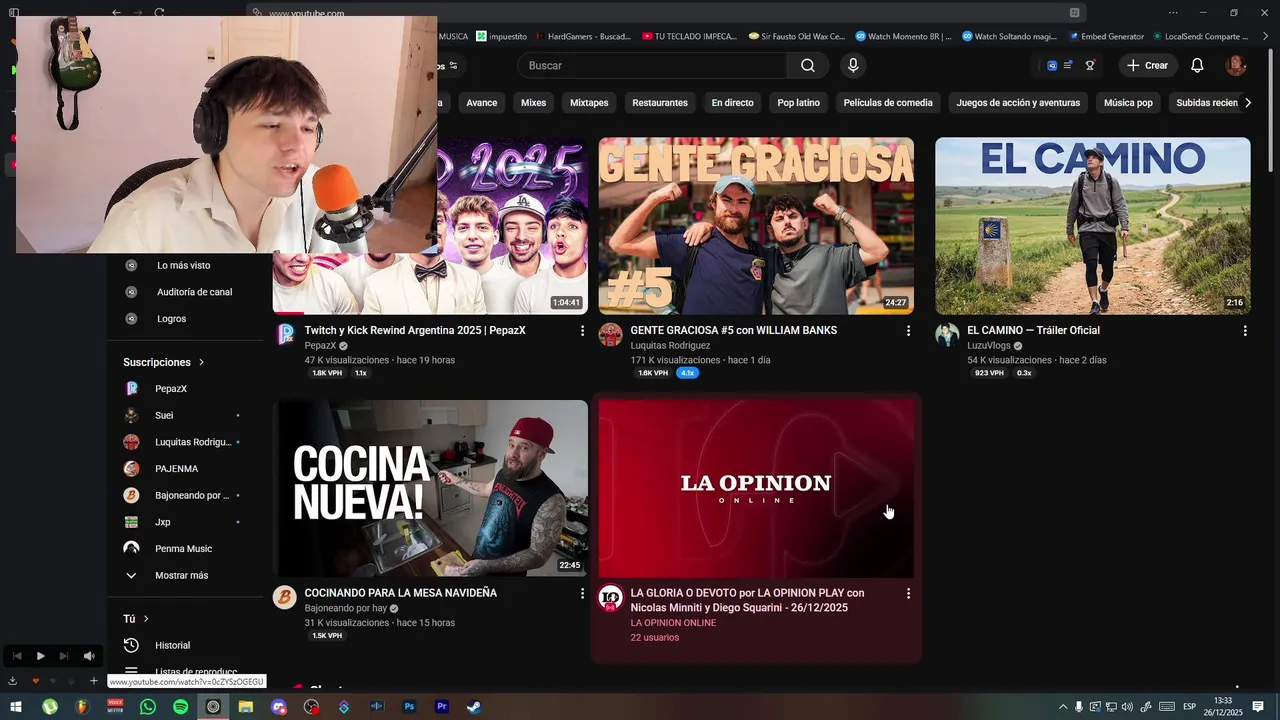Toggle system volume icon in the tray
This screenshot has width=1280, height=720.
pos(1129,707)
